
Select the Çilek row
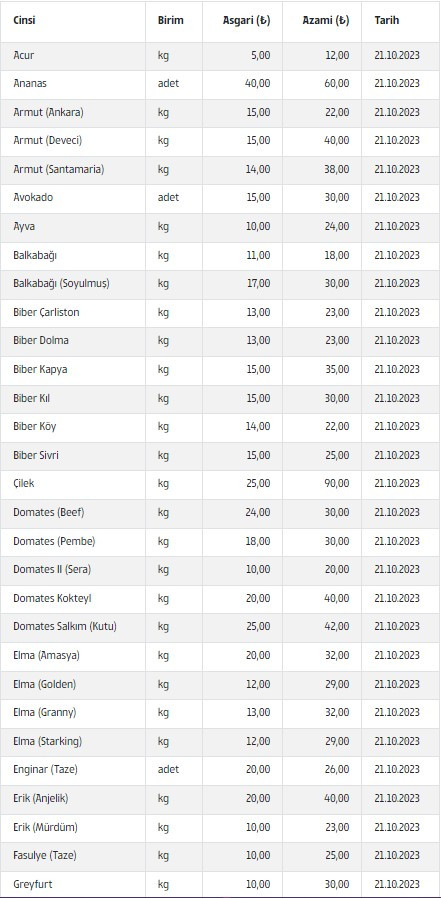pyautogui.click(x=220, y=483)
